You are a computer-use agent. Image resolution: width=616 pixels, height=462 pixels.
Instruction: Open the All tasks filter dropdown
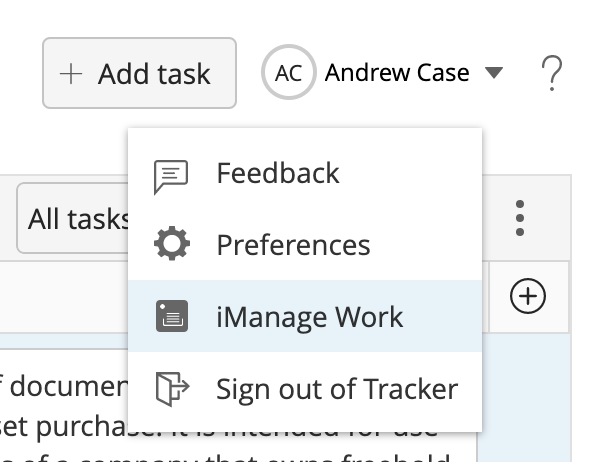pos(75,217)
